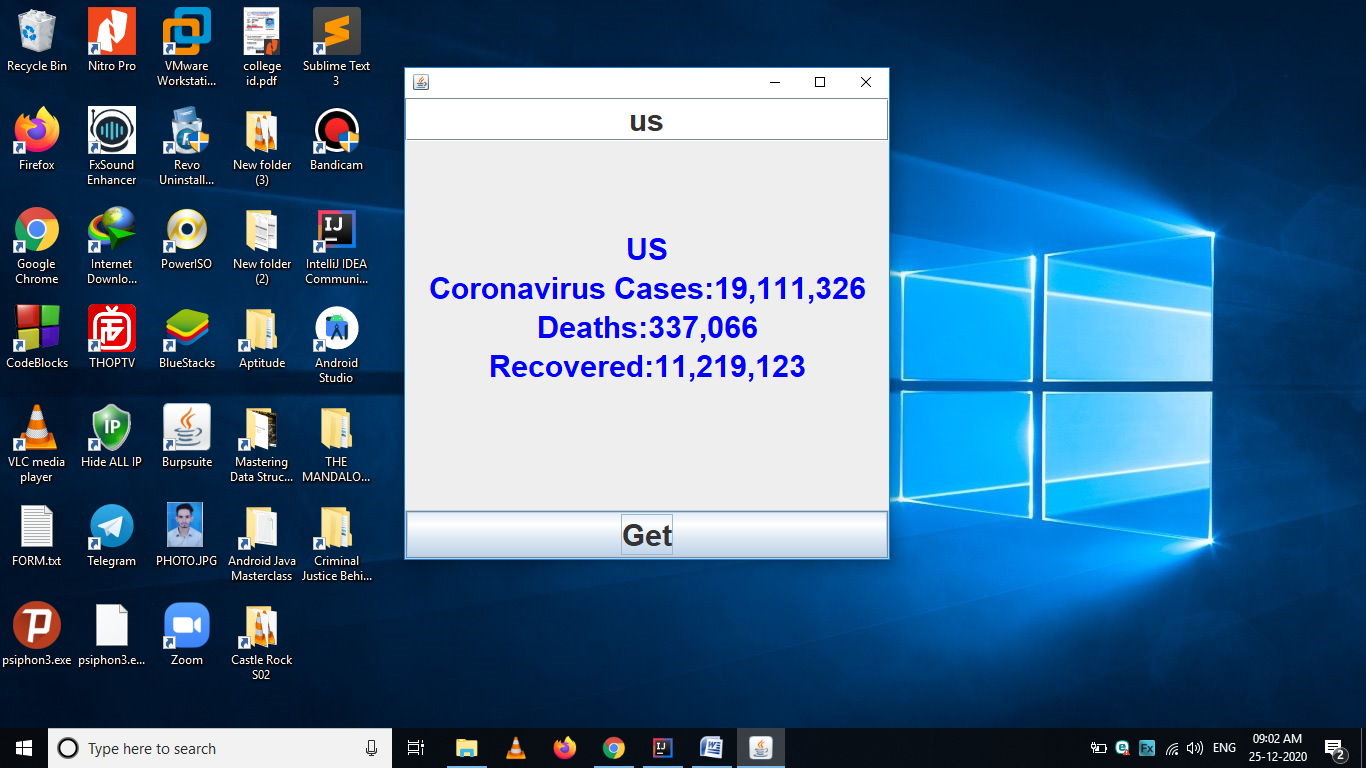
Task: Select the Telegram desktop shortcut
Action: [112, 536]
